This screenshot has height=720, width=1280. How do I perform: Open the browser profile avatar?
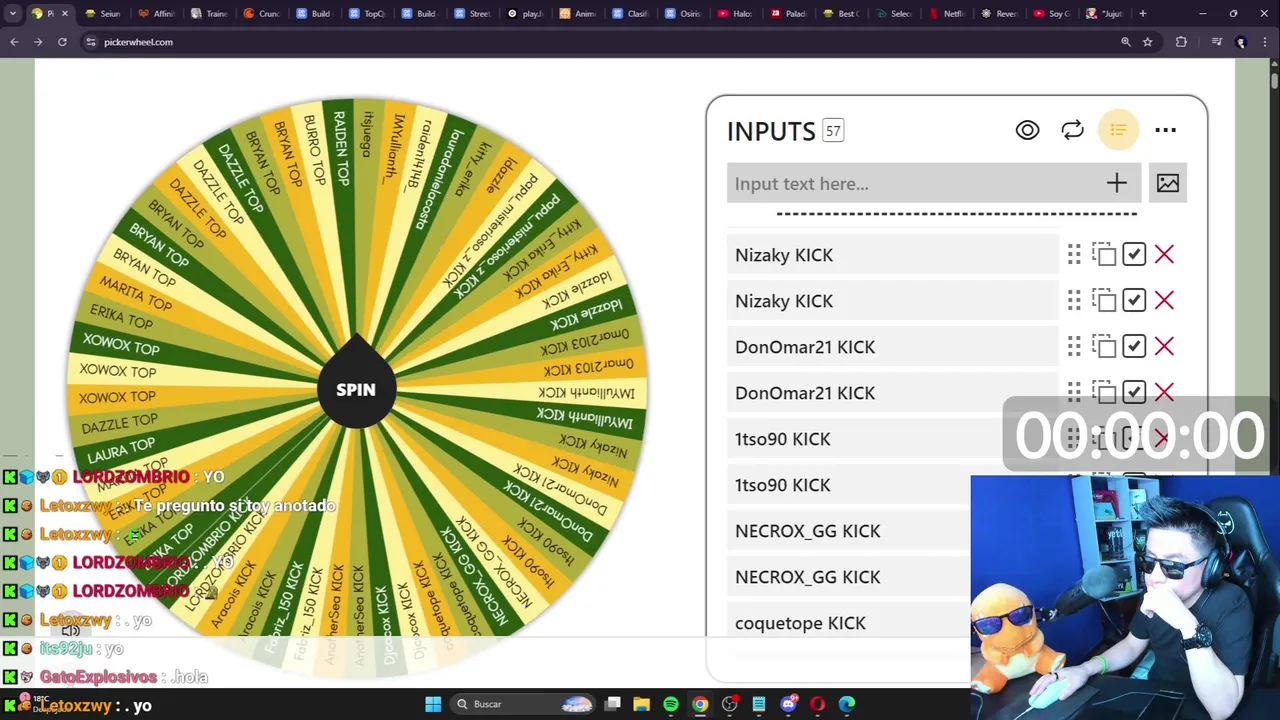(x=1241, y=42)
